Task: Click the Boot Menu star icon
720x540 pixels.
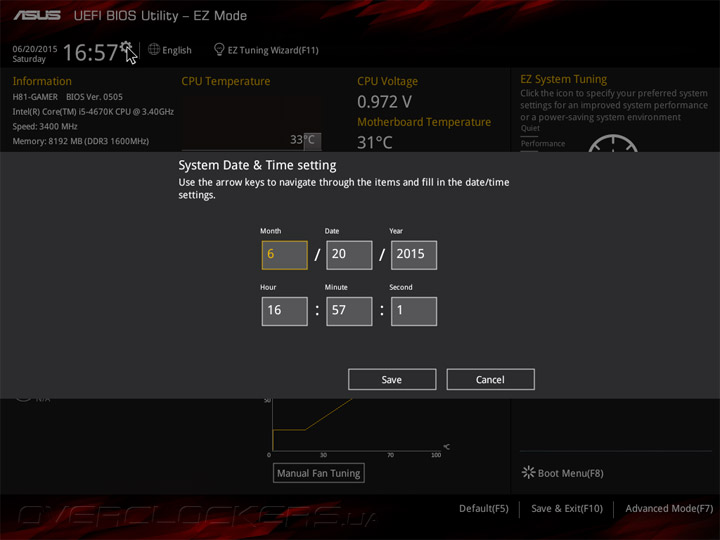Action: click(528, 472)
